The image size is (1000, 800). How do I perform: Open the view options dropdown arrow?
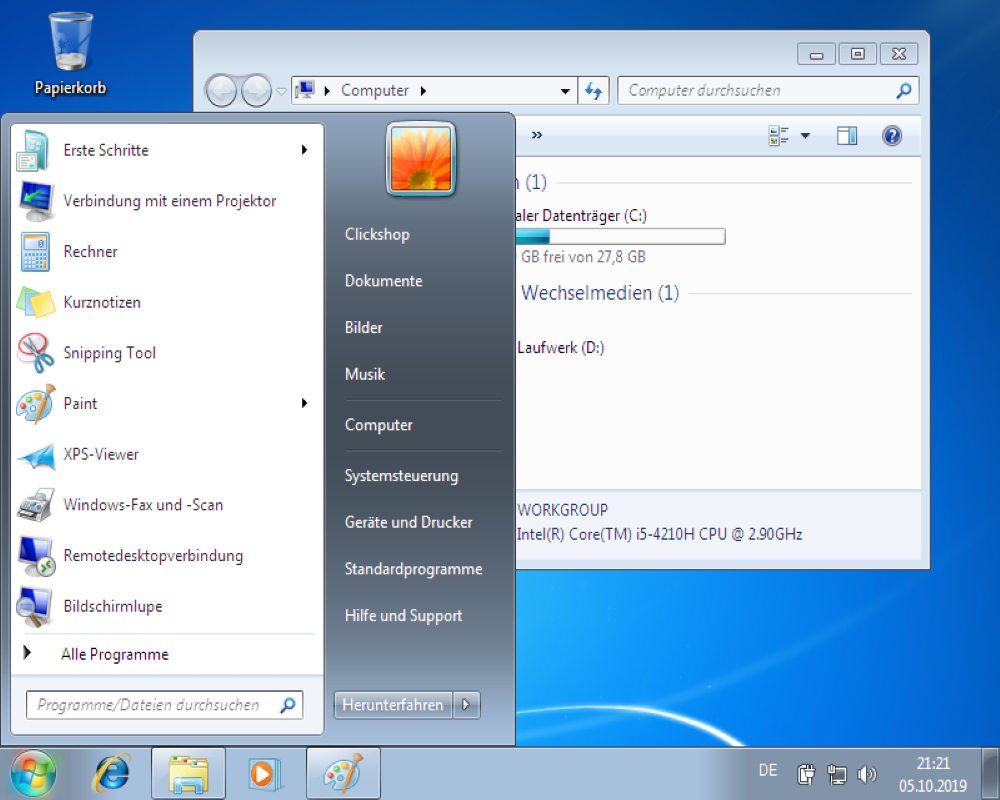point(805,135)
